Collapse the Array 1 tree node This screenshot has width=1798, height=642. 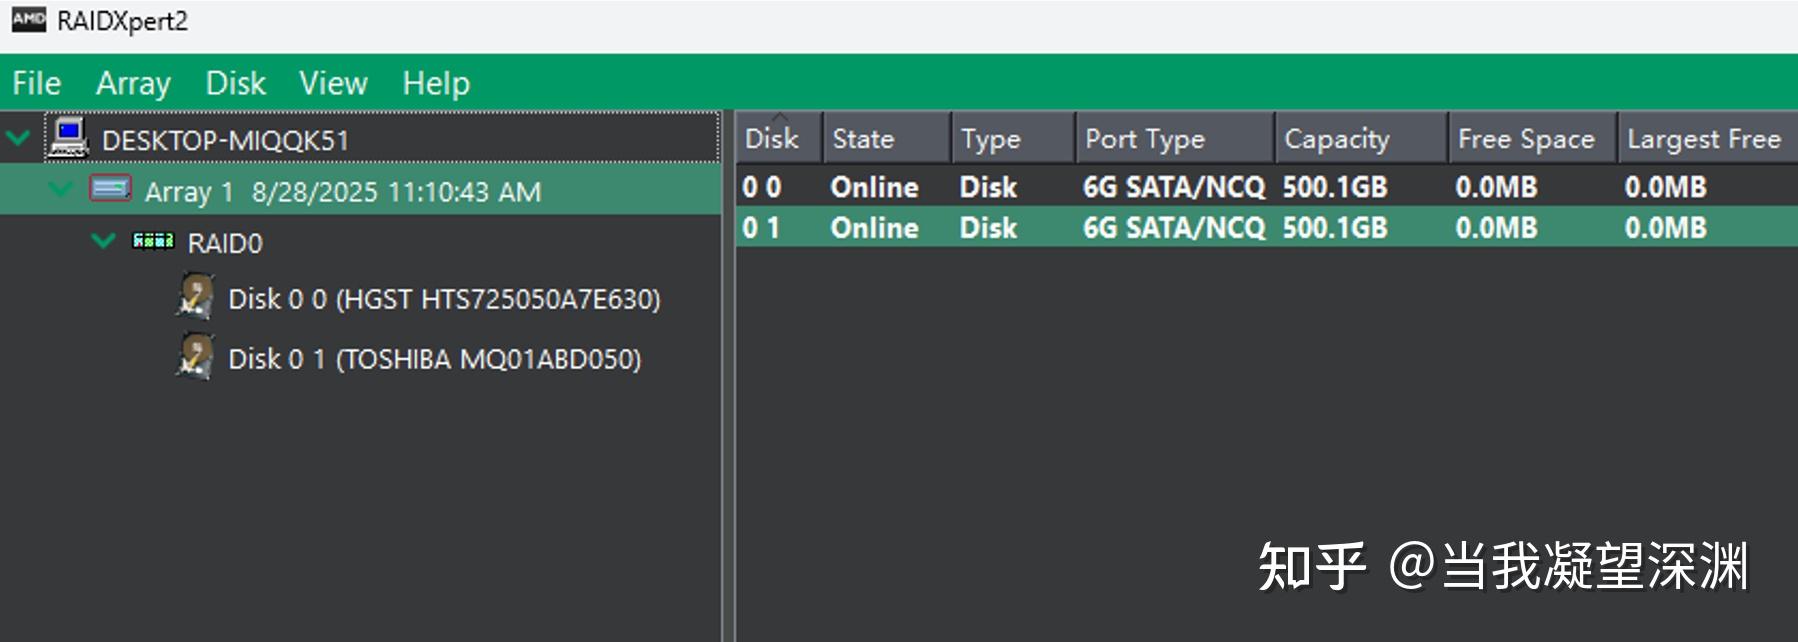pyautogui.click(x=61, y=188)
